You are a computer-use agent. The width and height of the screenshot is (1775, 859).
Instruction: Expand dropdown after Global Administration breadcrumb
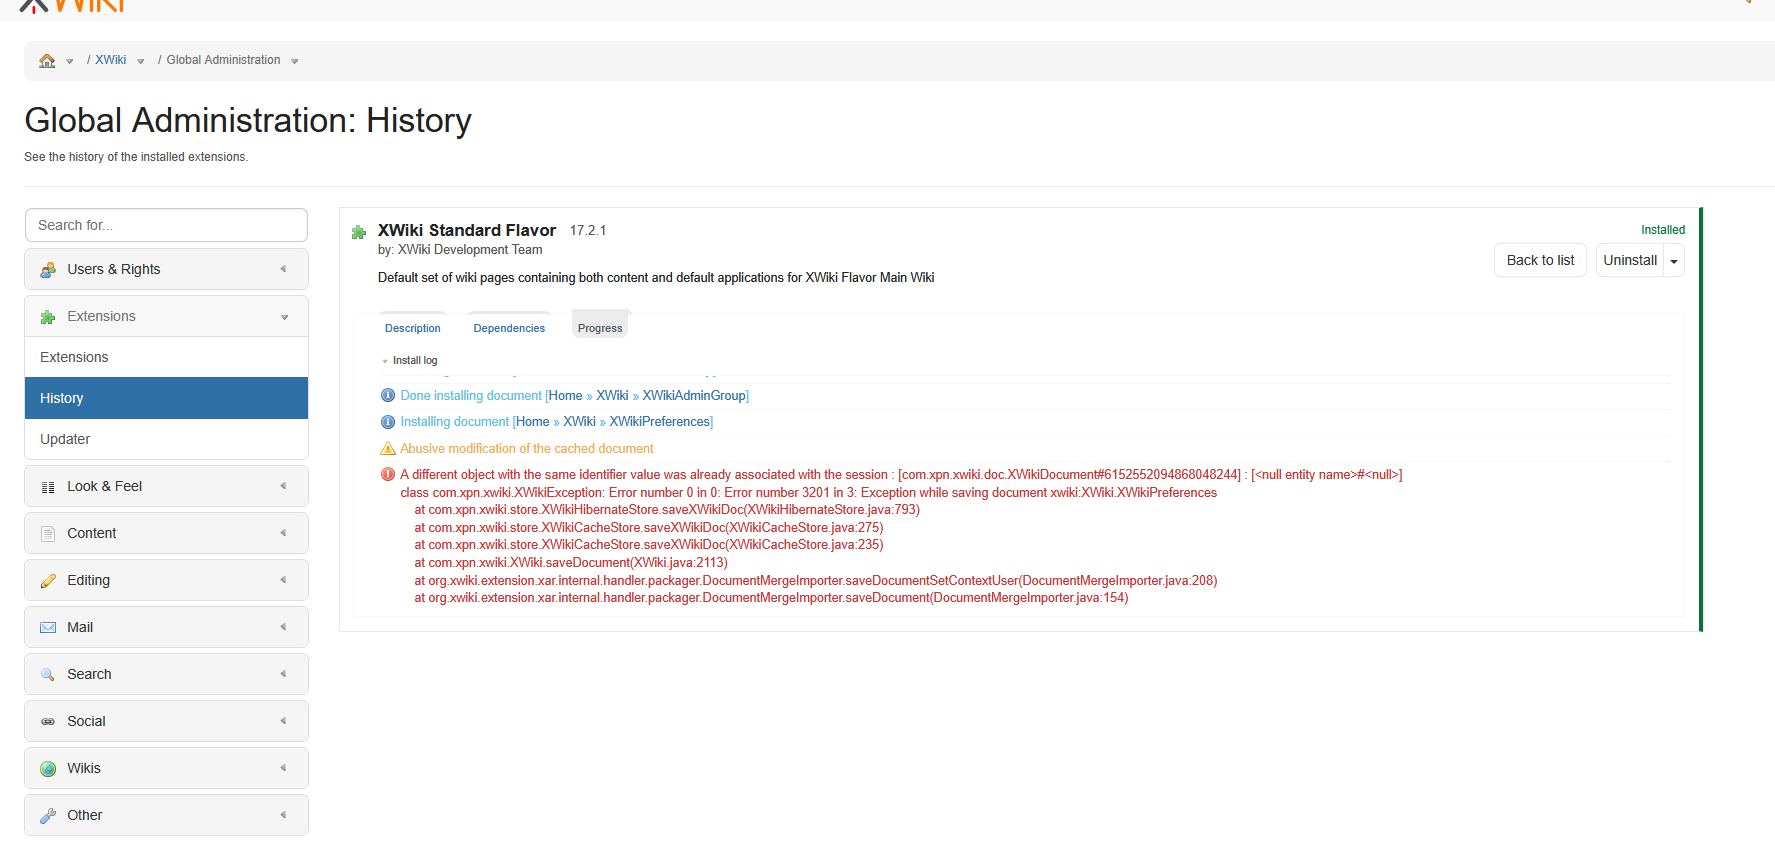294,61
